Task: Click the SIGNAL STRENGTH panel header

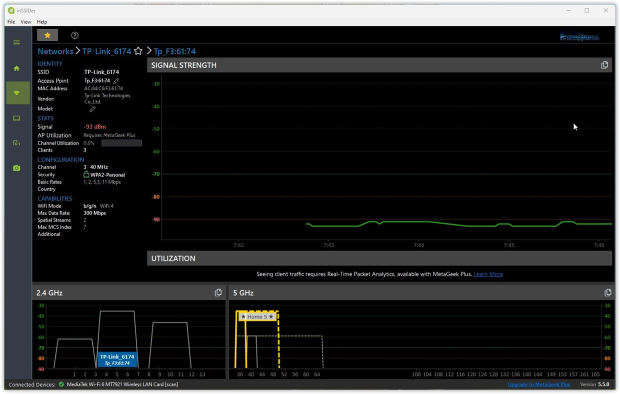Action: (379, 65)
